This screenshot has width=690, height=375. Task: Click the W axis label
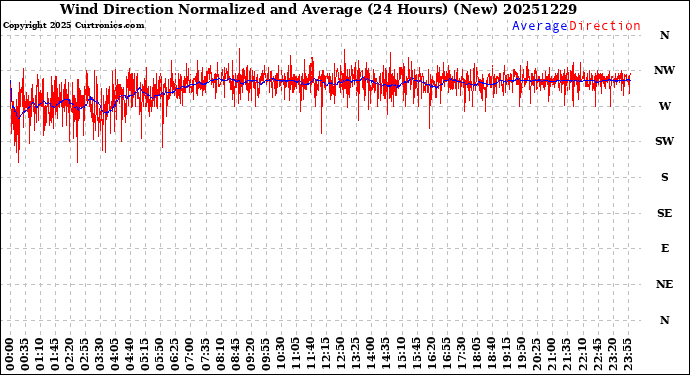[664, 106]
